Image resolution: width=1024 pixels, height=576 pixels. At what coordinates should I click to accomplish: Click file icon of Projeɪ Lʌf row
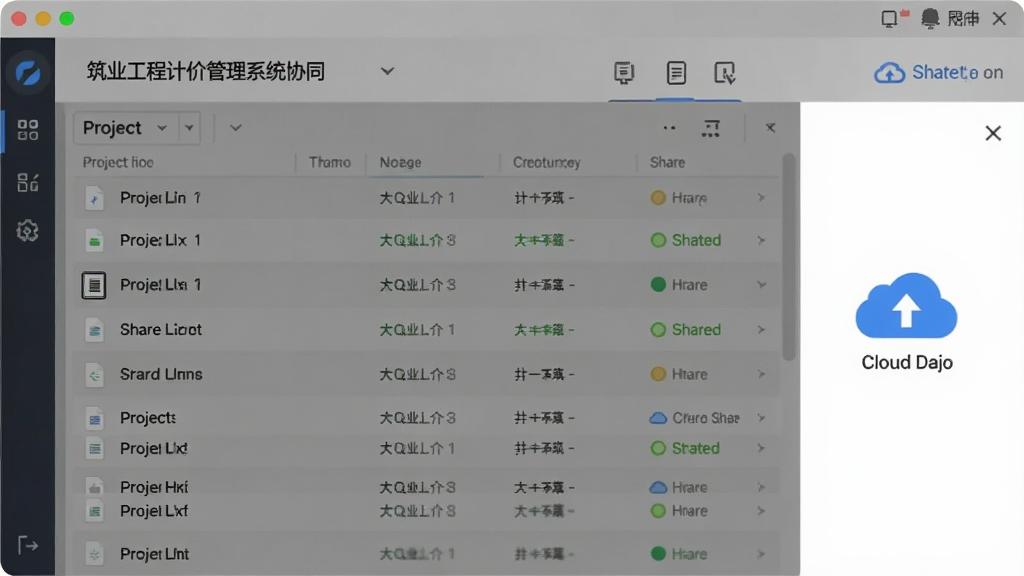click(x=95, y=511)
